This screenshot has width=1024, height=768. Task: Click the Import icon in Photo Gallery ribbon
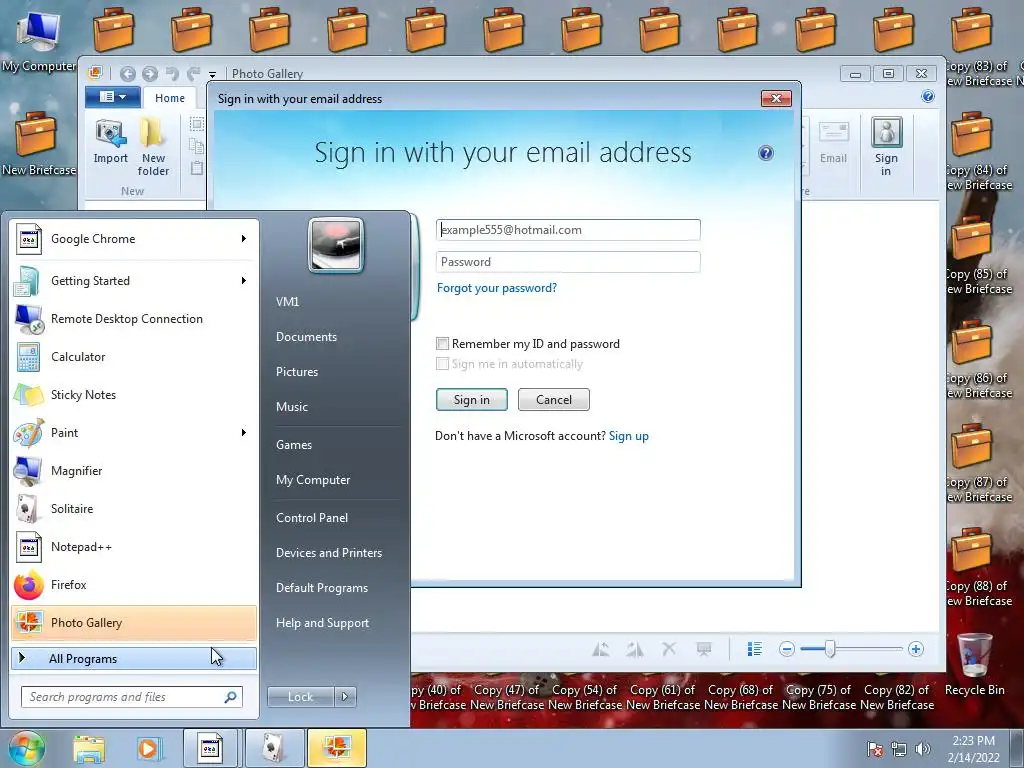point(110,142)
